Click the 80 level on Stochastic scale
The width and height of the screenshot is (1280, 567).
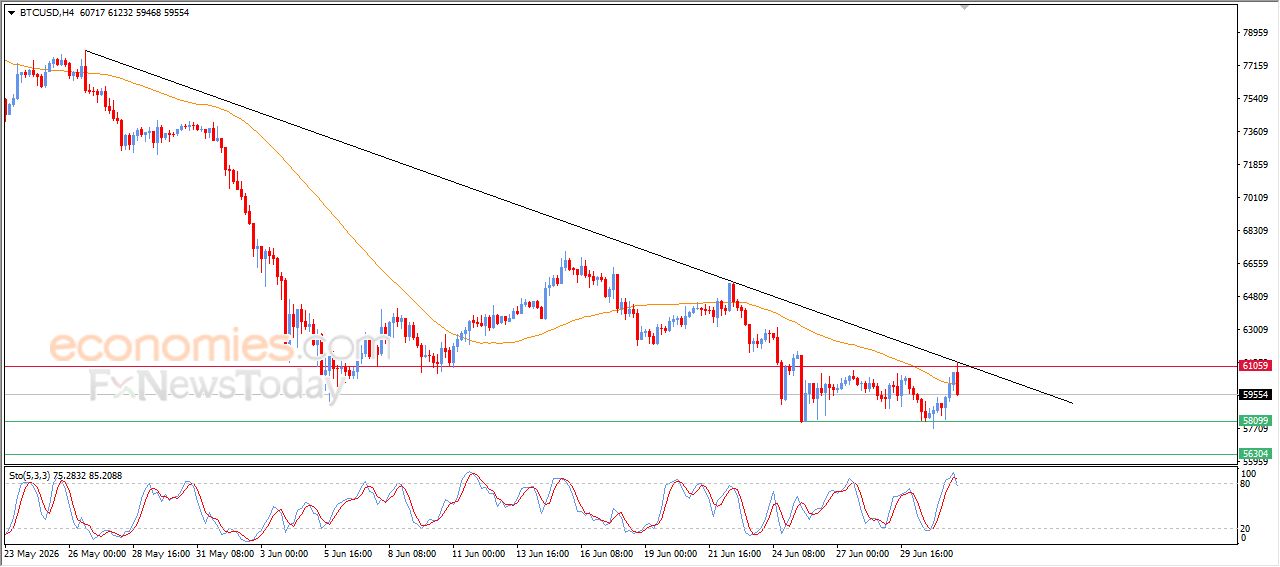click(1244, 484)
